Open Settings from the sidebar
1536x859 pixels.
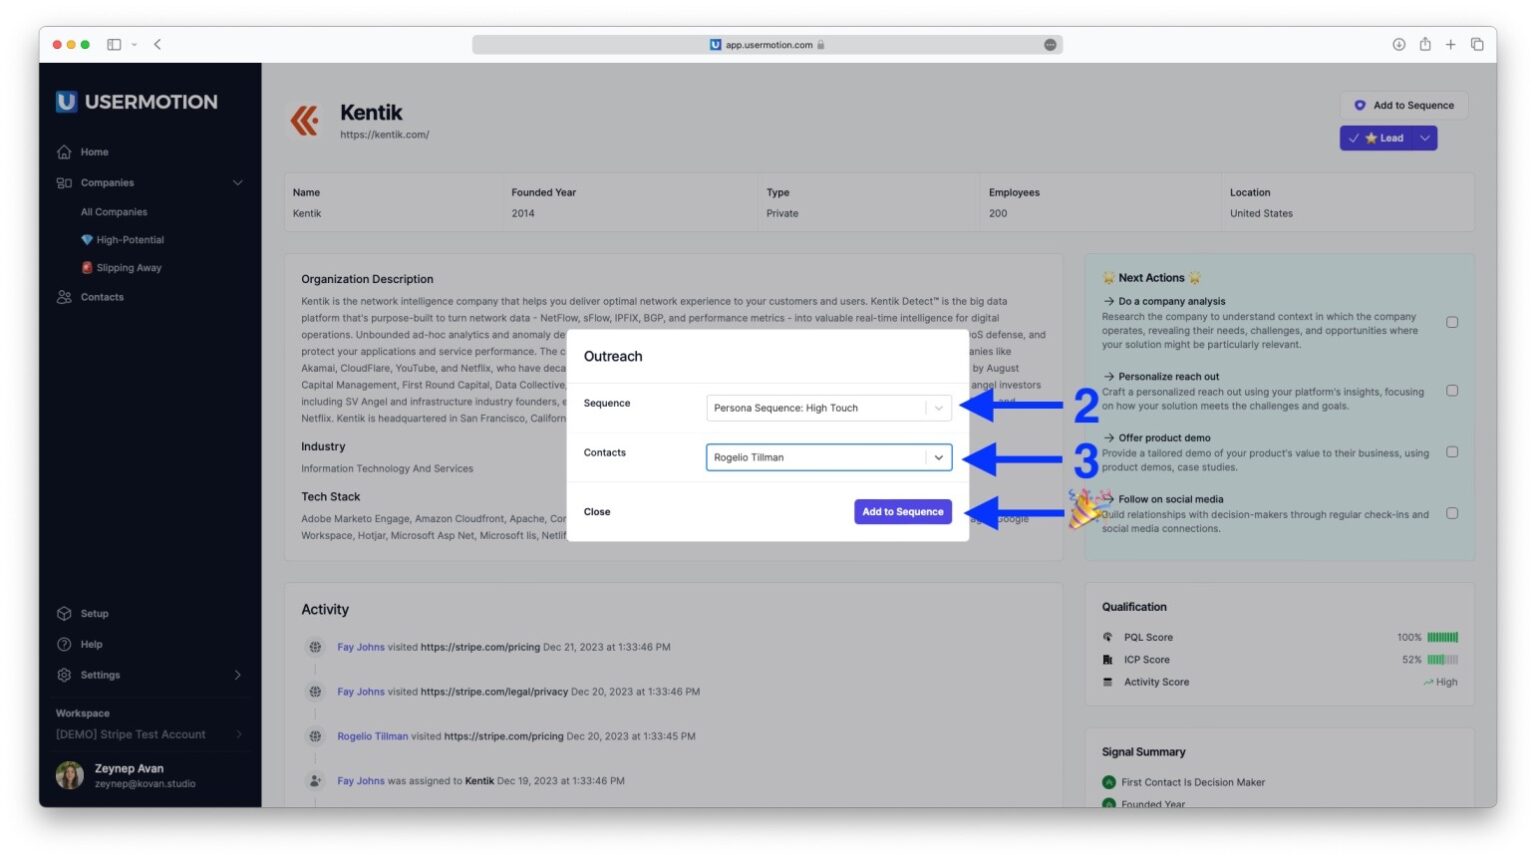point(64,675)
